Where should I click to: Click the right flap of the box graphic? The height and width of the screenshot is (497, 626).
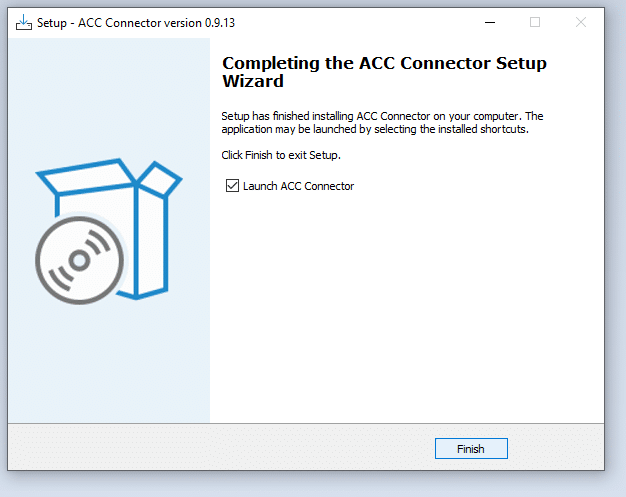[x=160, y=179]
